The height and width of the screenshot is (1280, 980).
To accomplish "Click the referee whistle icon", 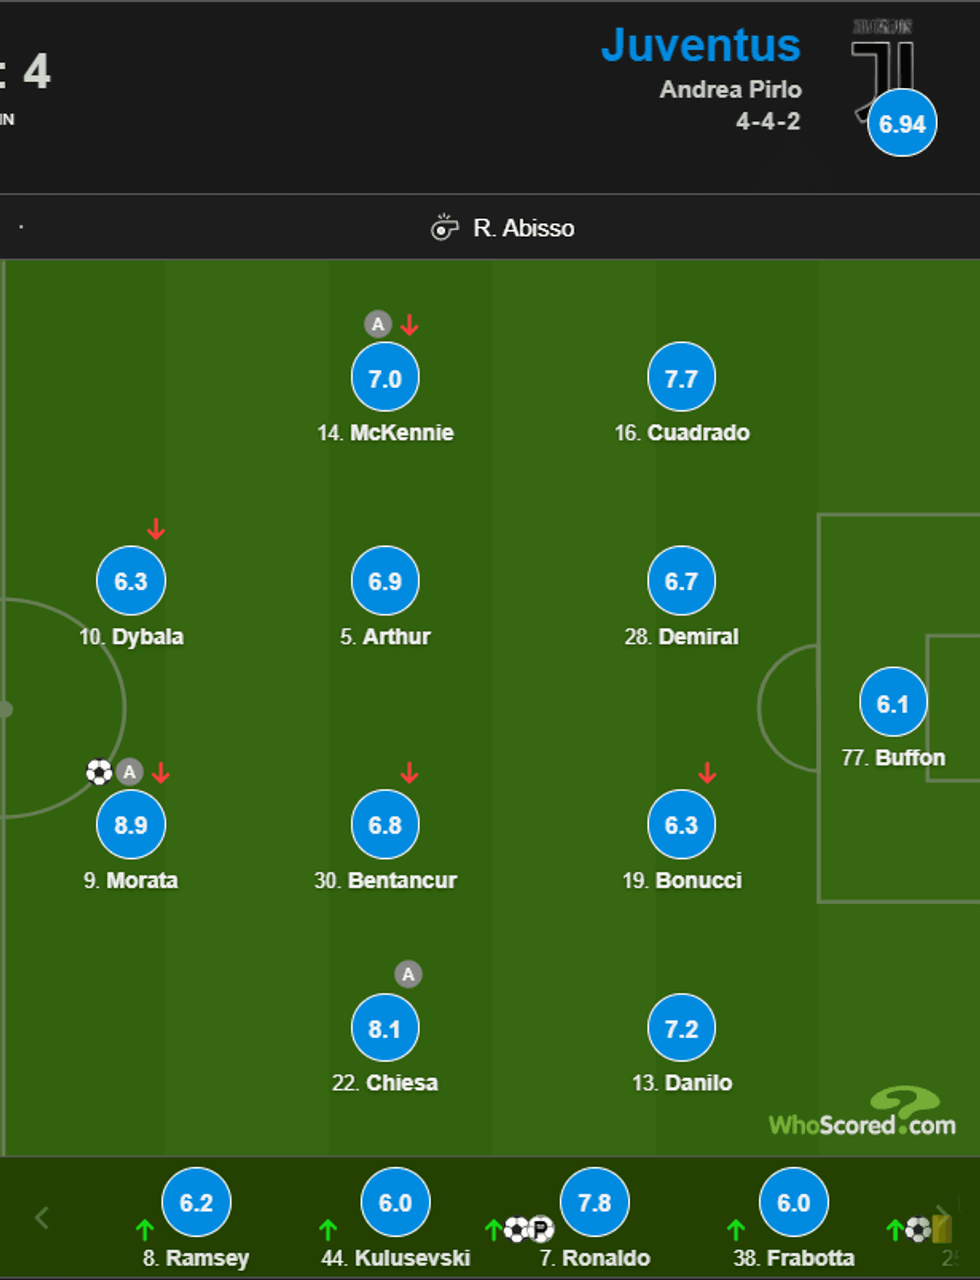I will (444, 228).
